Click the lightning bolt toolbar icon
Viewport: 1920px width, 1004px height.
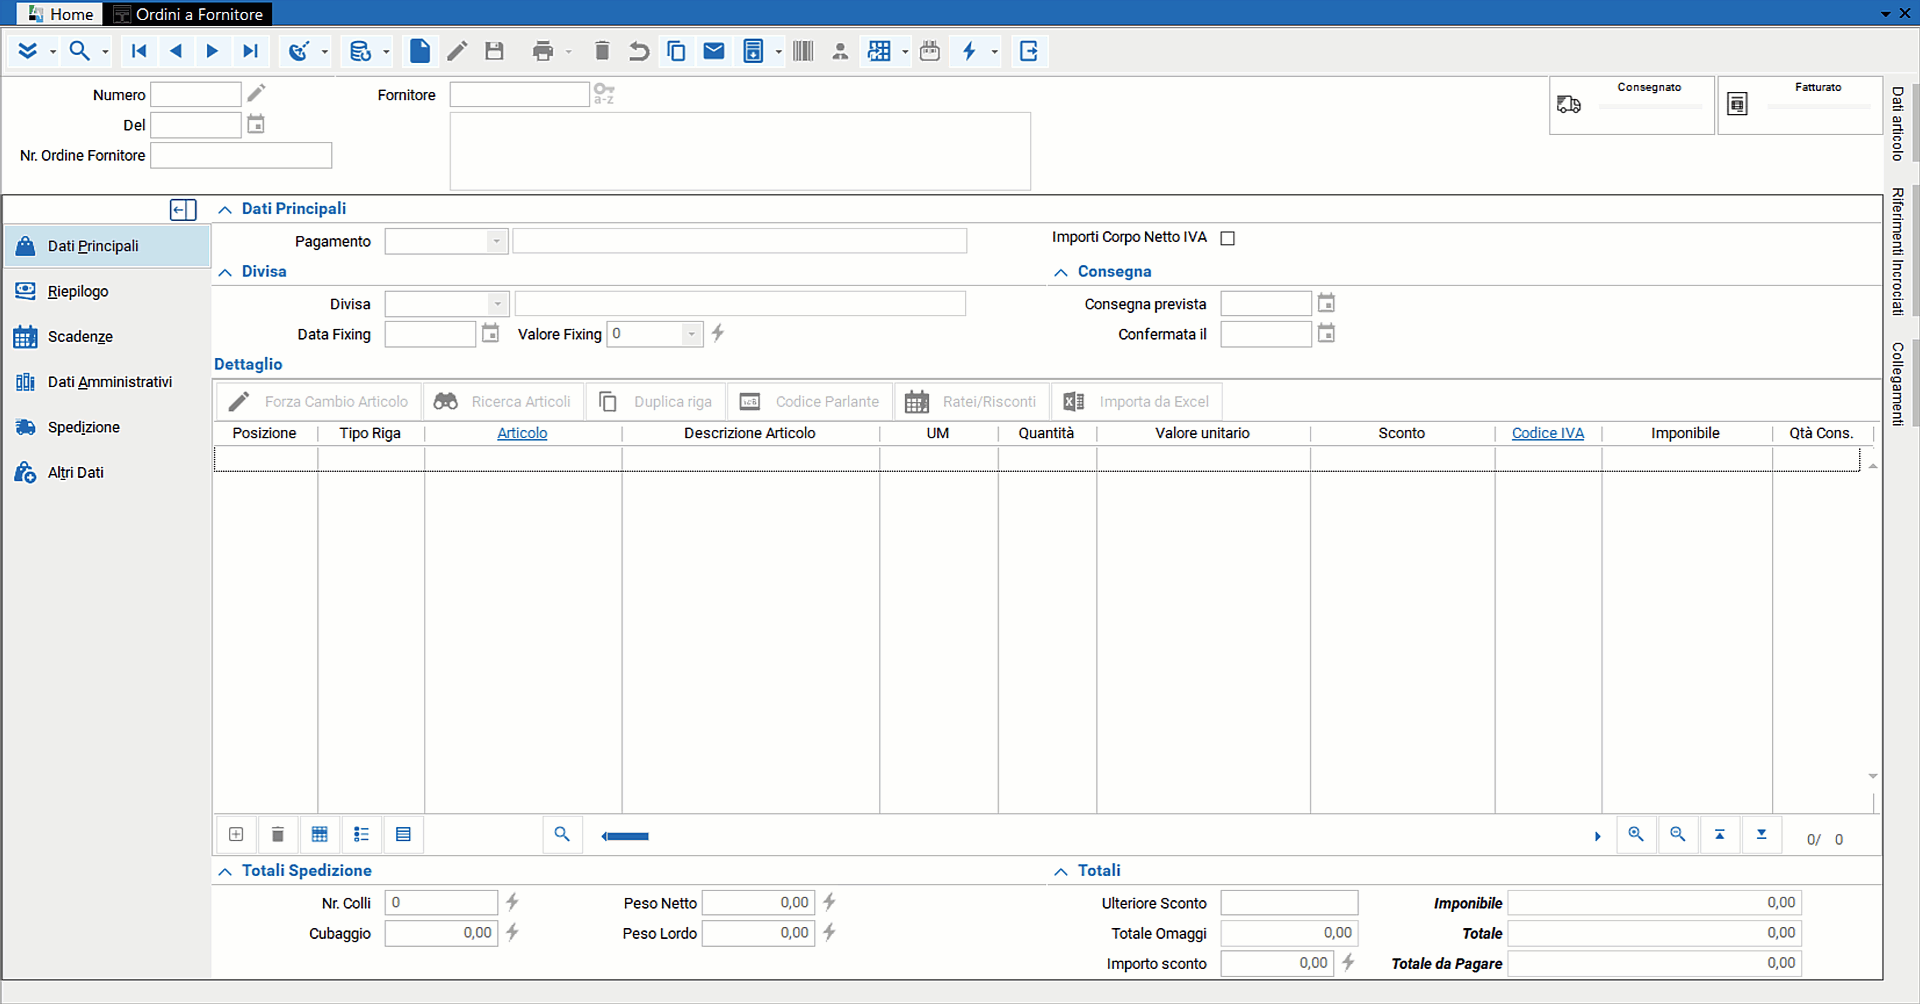click(969, 51)
